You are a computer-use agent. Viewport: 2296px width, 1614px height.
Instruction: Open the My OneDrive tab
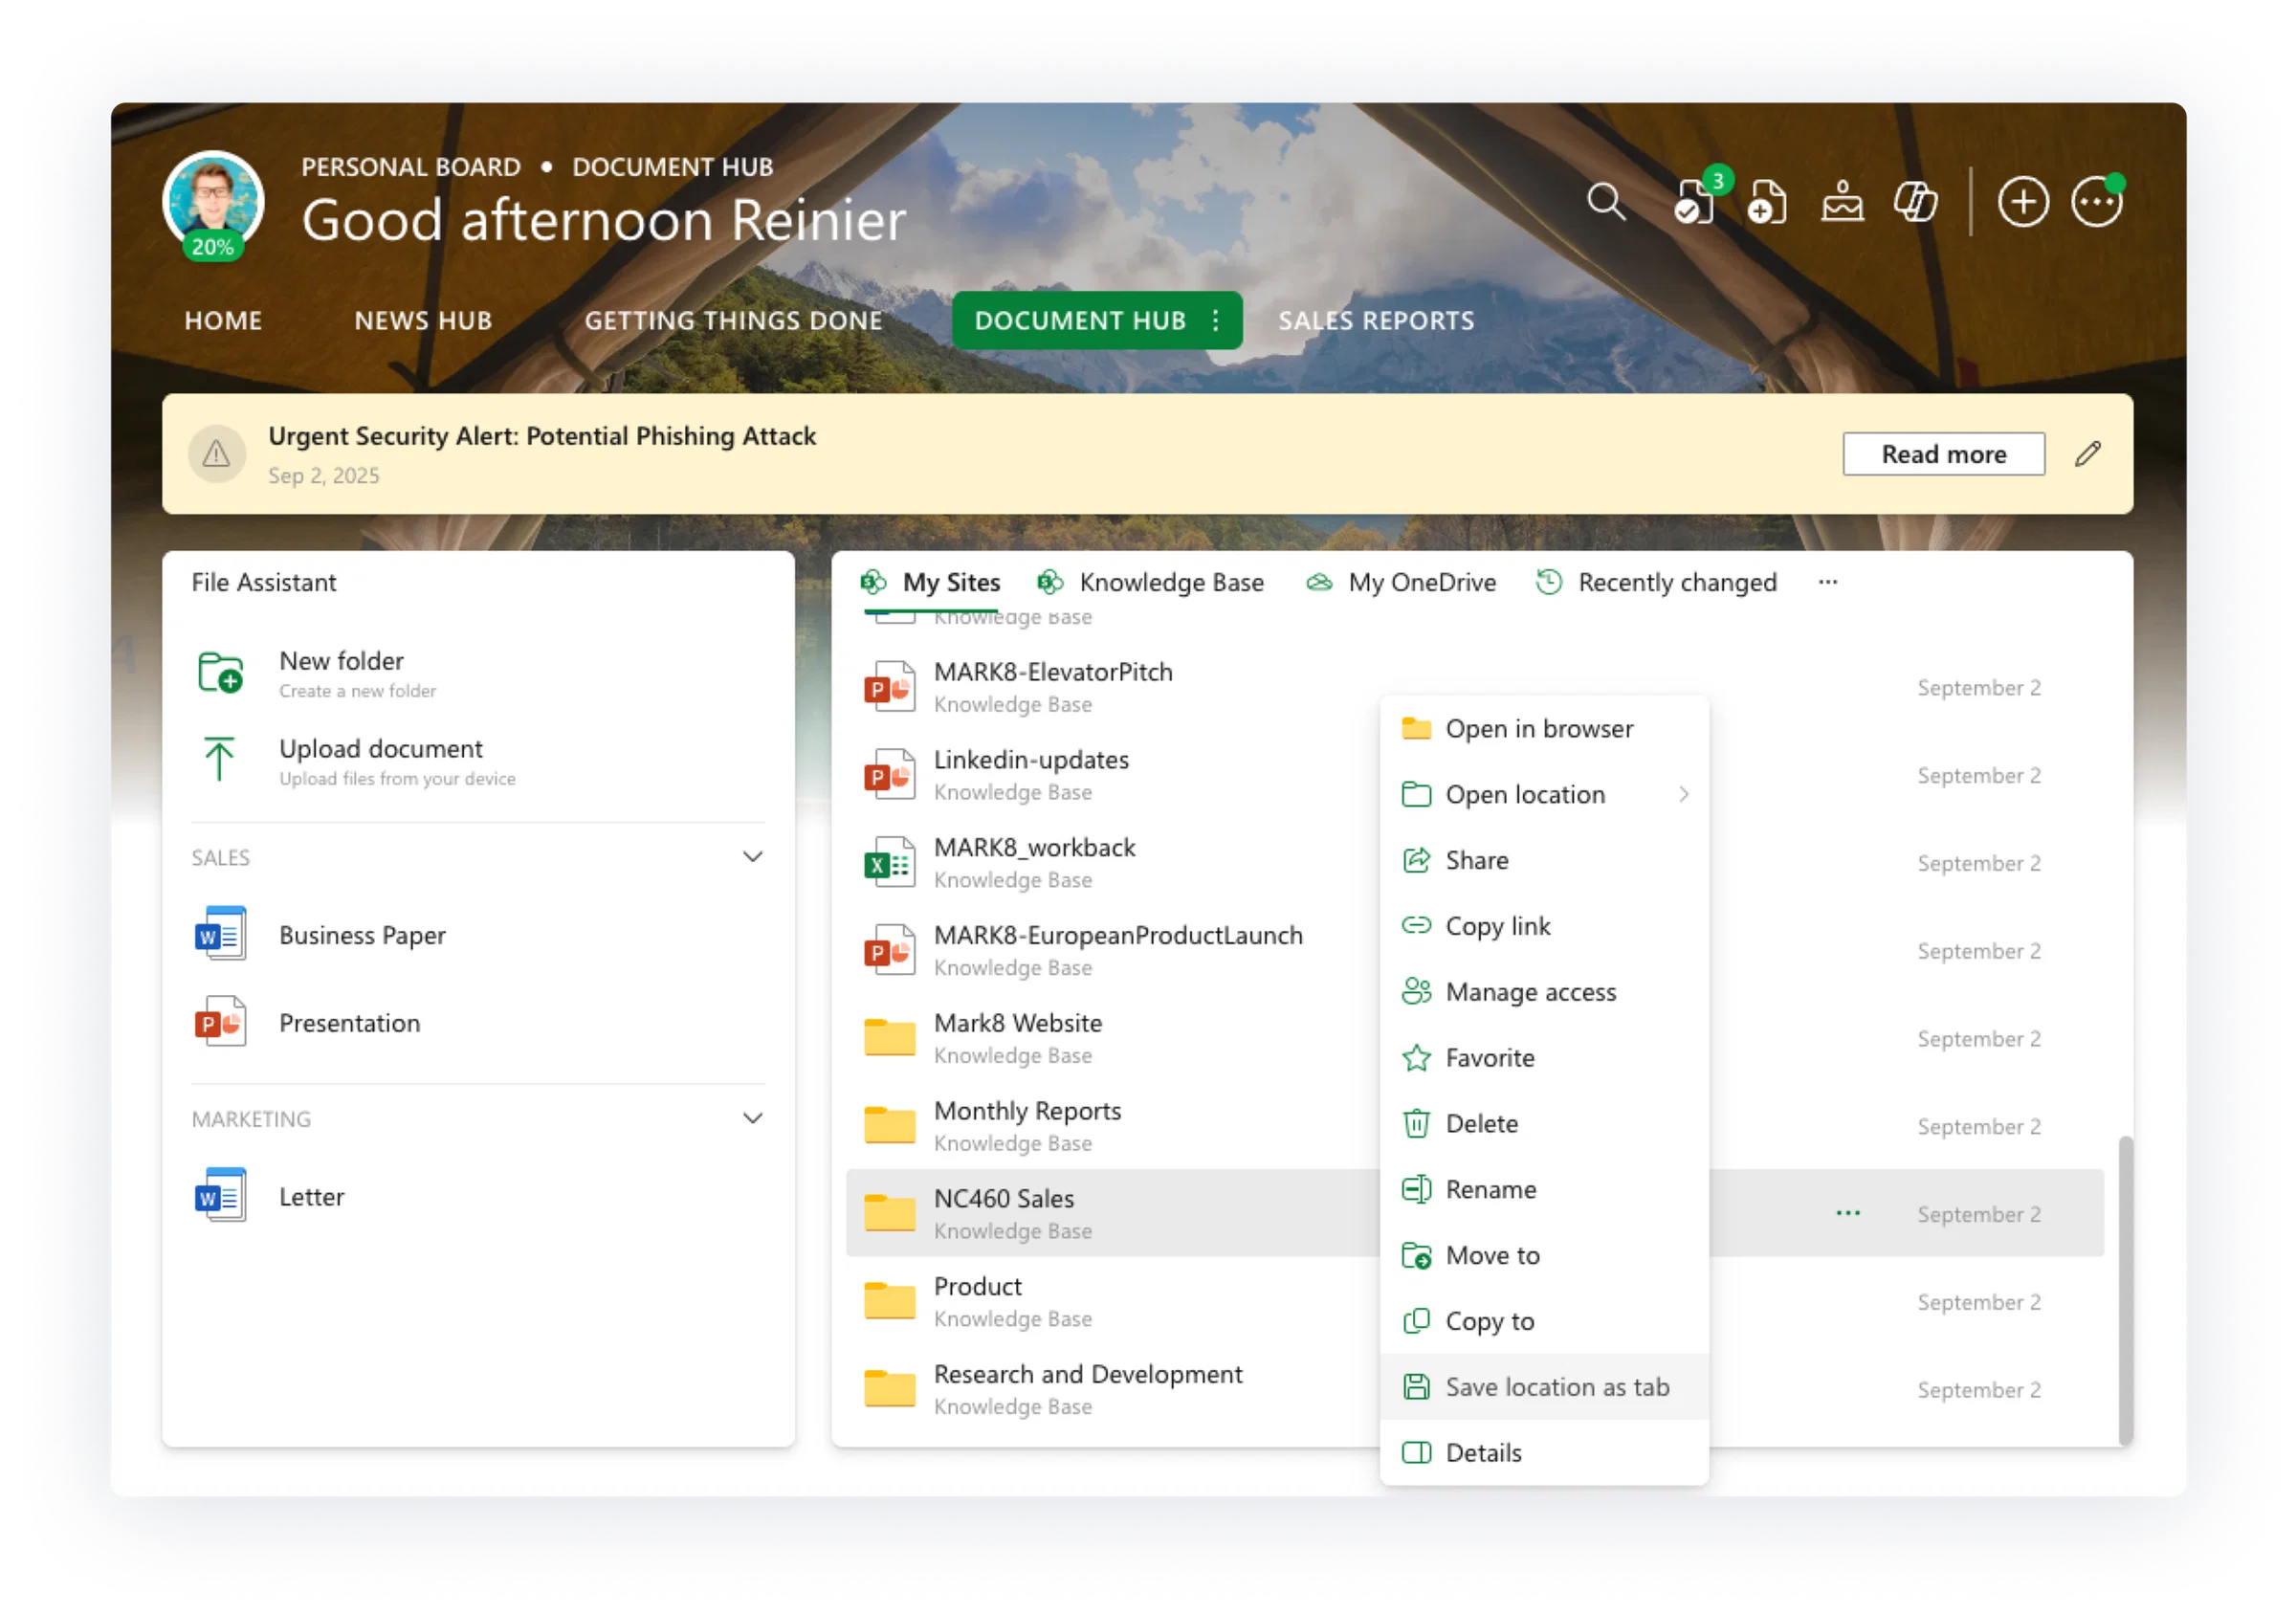click(x=1401, y=582)
